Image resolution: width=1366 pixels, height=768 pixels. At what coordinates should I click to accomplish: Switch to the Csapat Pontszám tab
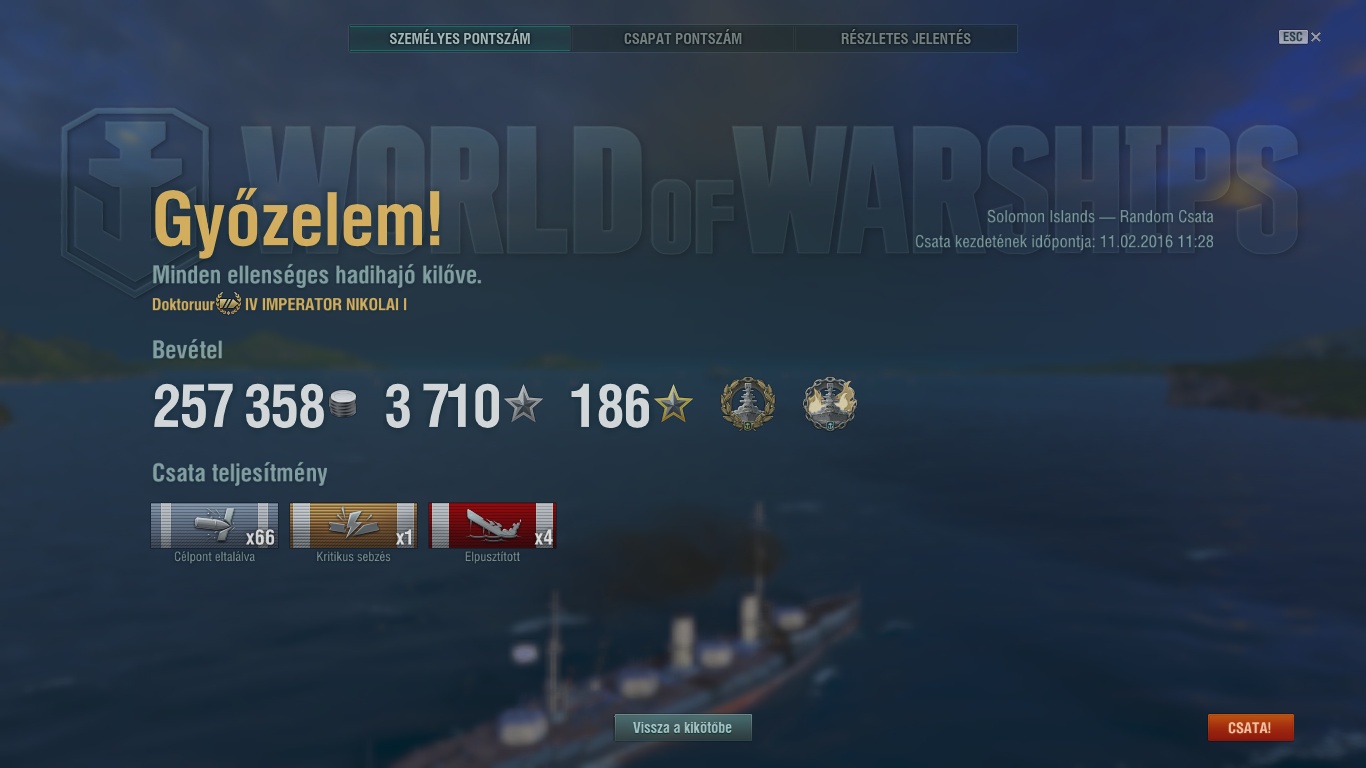[x=683, y=39]
